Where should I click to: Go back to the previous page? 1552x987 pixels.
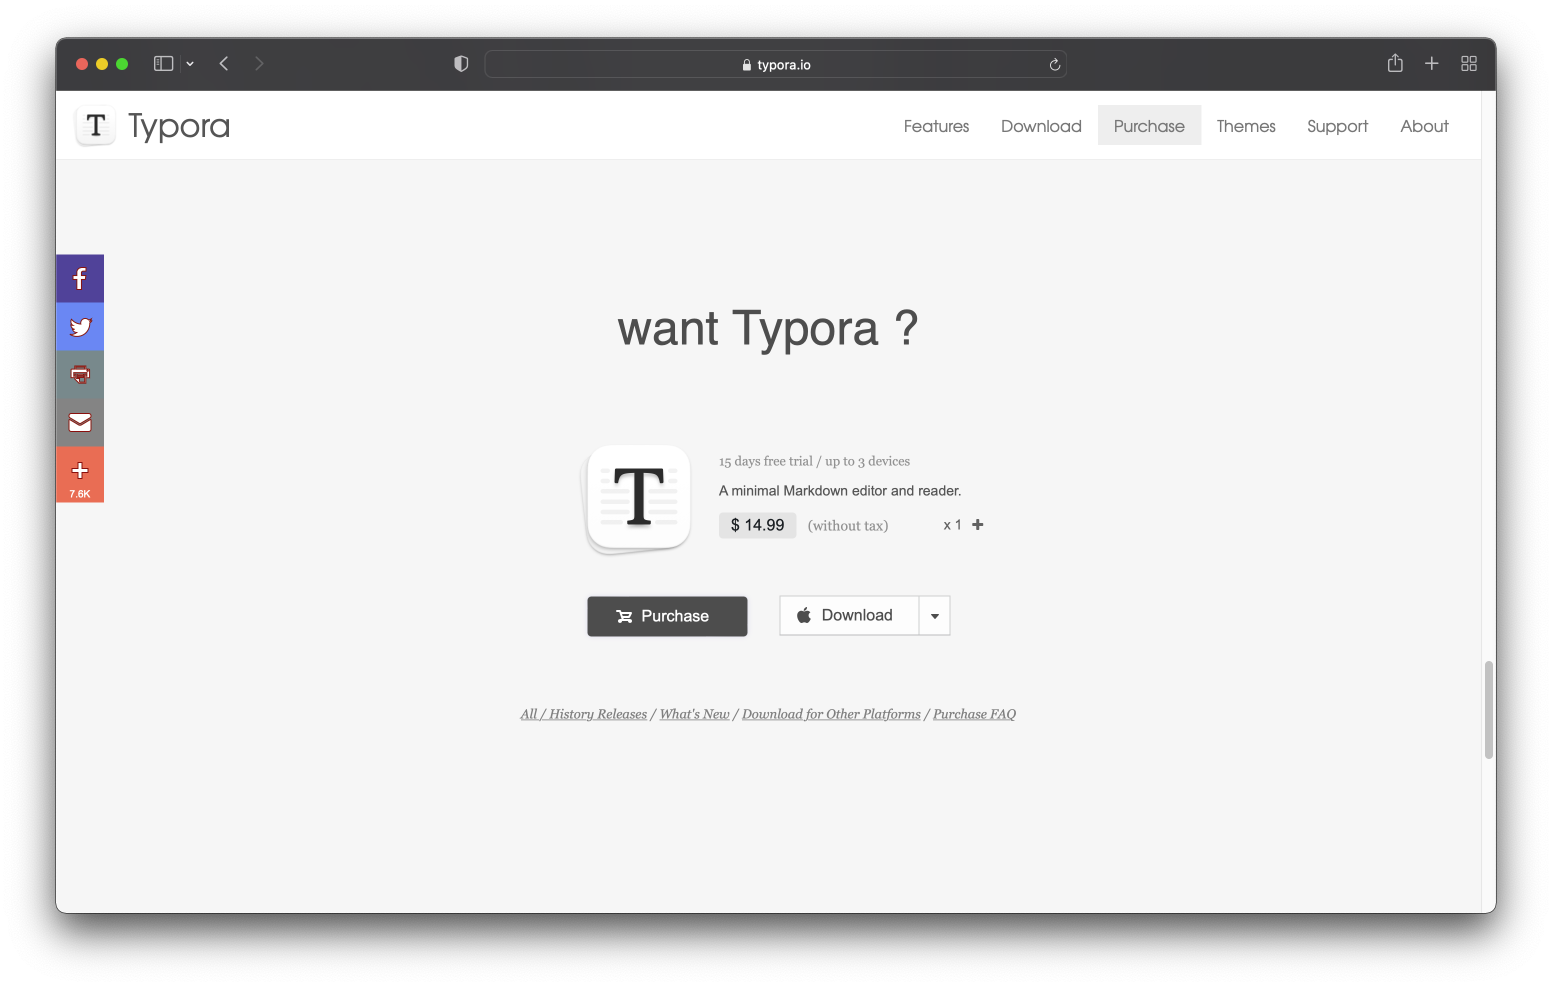[x=224, y=64]
